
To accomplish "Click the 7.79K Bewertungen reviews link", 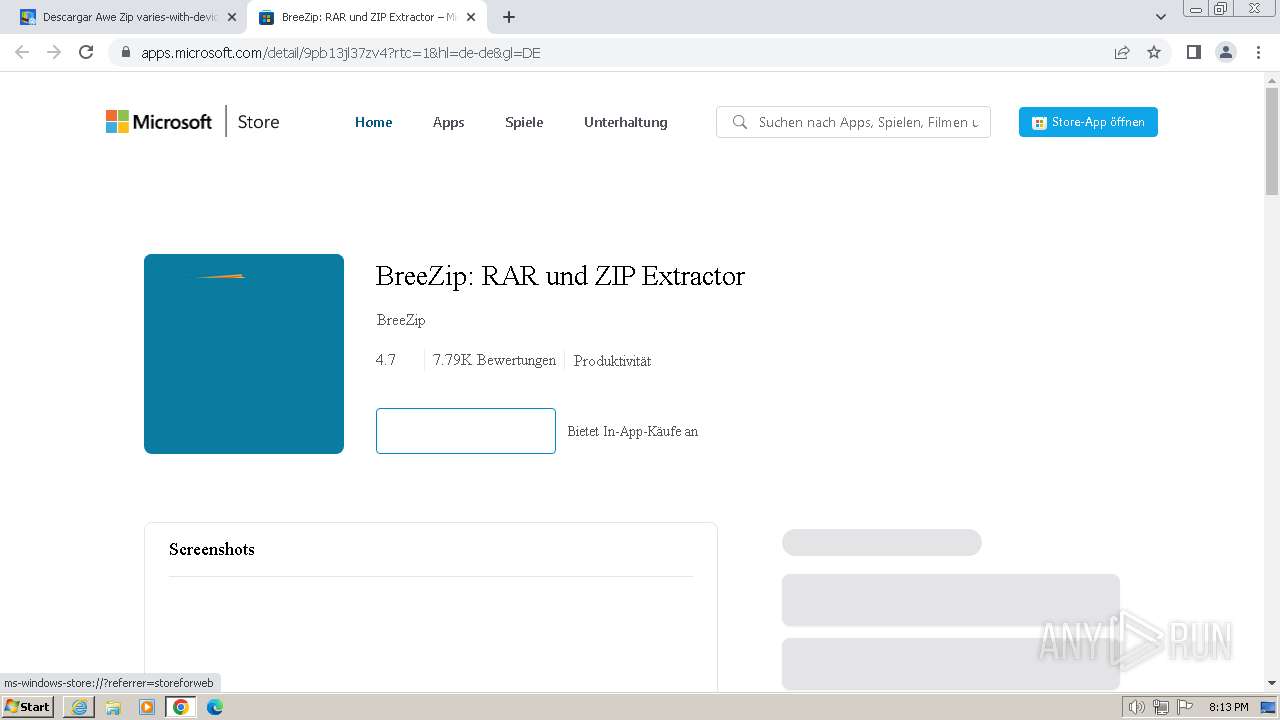I will coord(494,360).
